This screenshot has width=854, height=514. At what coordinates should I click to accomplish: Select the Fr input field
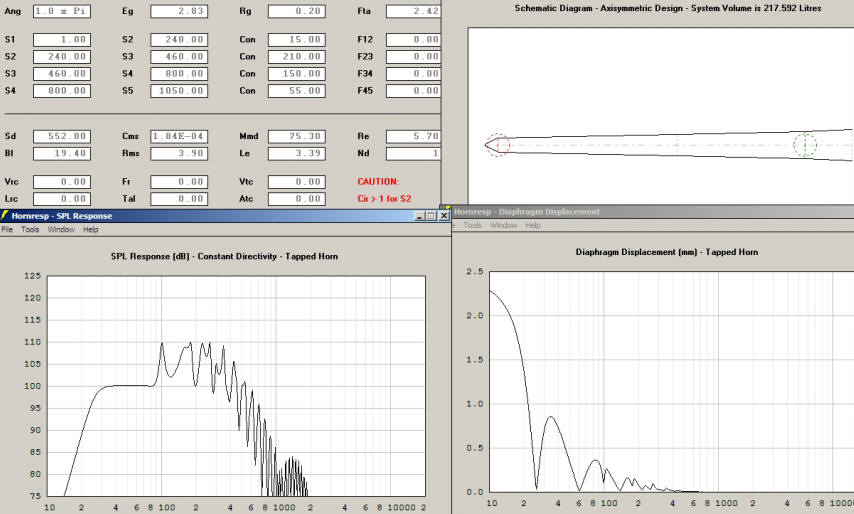tap(179, 182)
